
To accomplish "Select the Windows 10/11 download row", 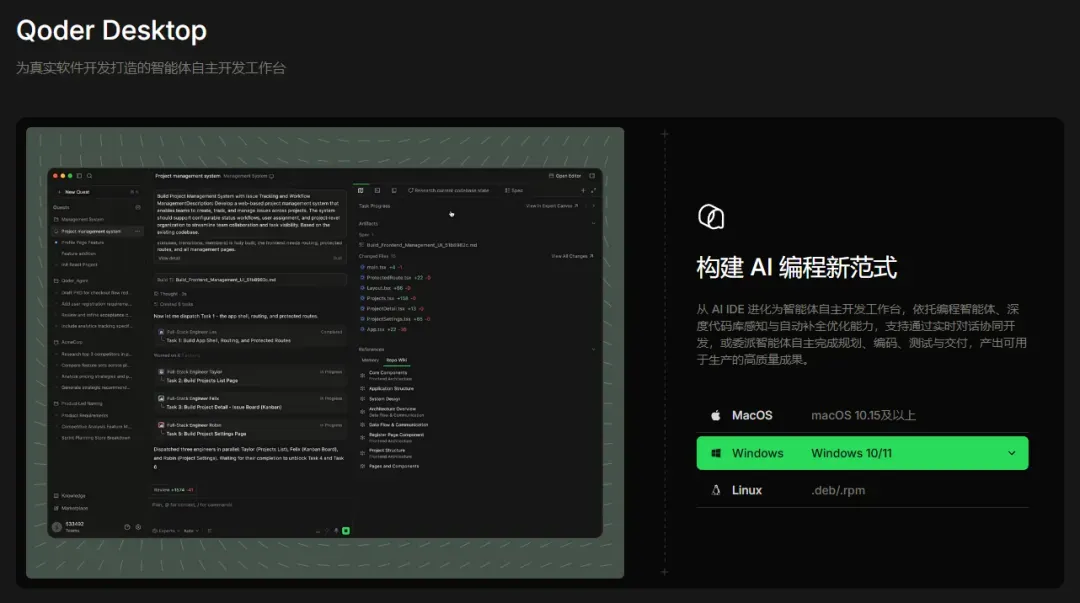I will coord(862,453).
